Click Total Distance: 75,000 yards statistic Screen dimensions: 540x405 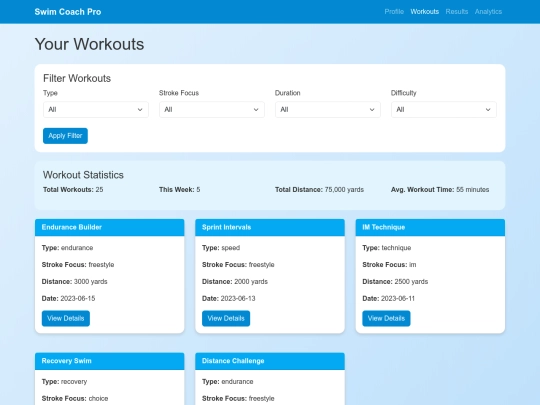[319, 190]
